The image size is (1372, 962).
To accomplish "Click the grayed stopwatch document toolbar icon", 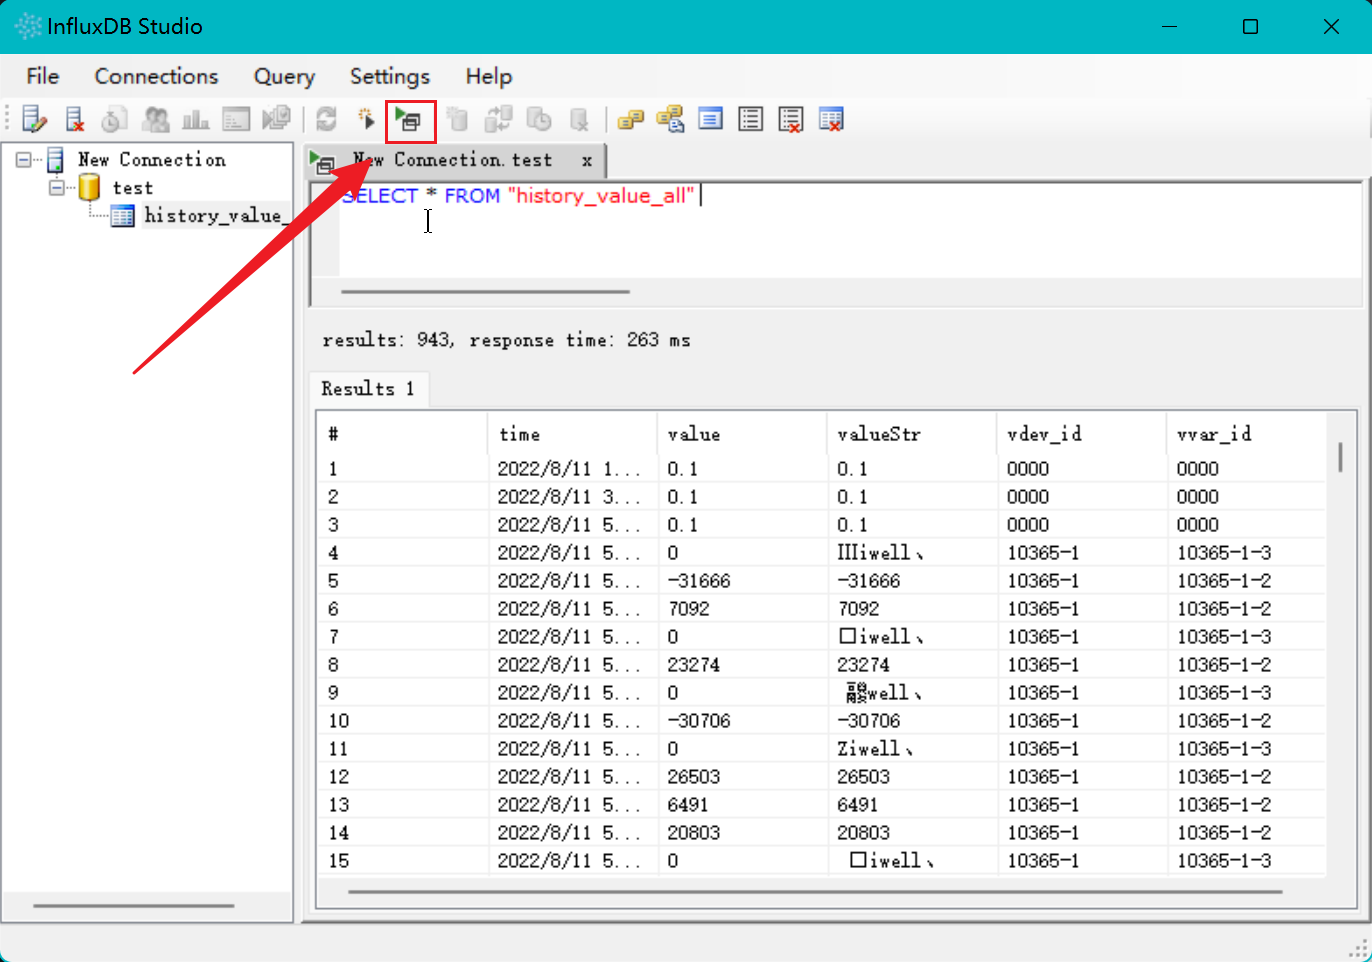I will pyautogui.click(x=114, y=119).
